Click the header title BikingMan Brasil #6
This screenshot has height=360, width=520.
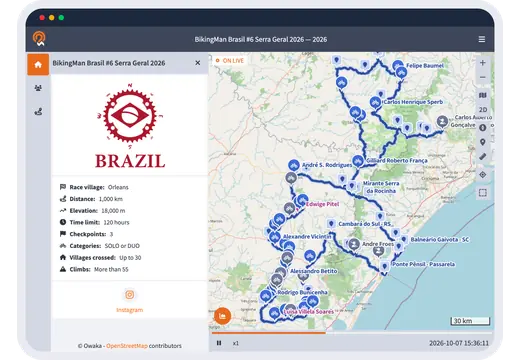[x=261, y=39]
